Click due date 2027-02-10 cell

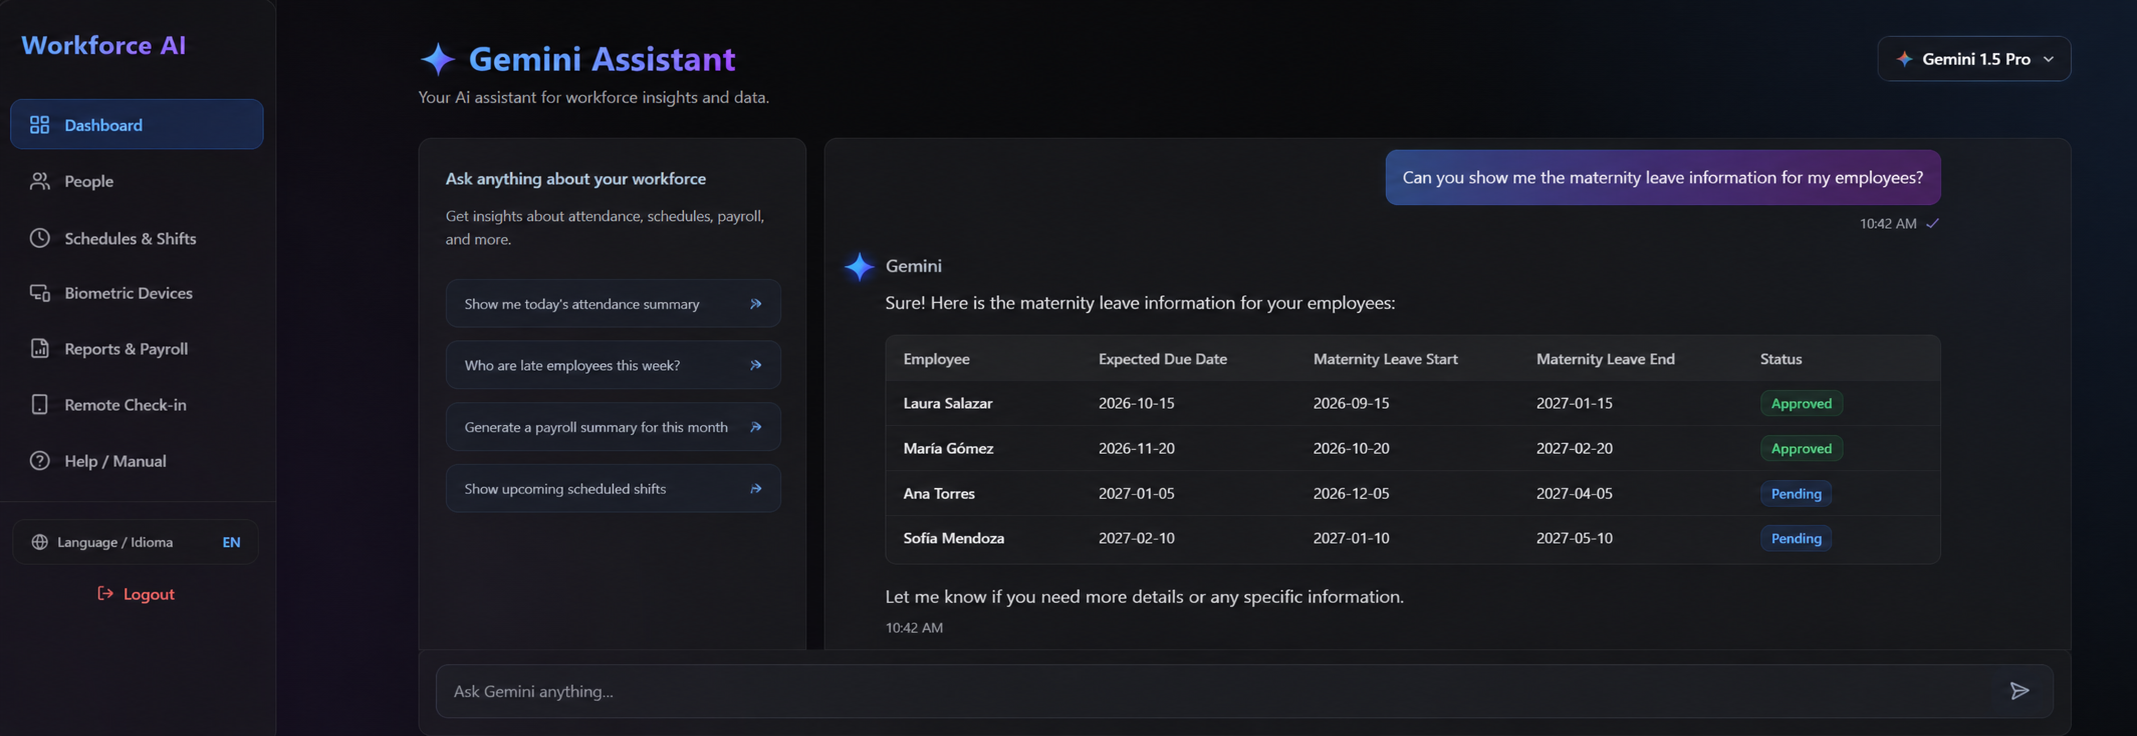(x=1136, y=538)
